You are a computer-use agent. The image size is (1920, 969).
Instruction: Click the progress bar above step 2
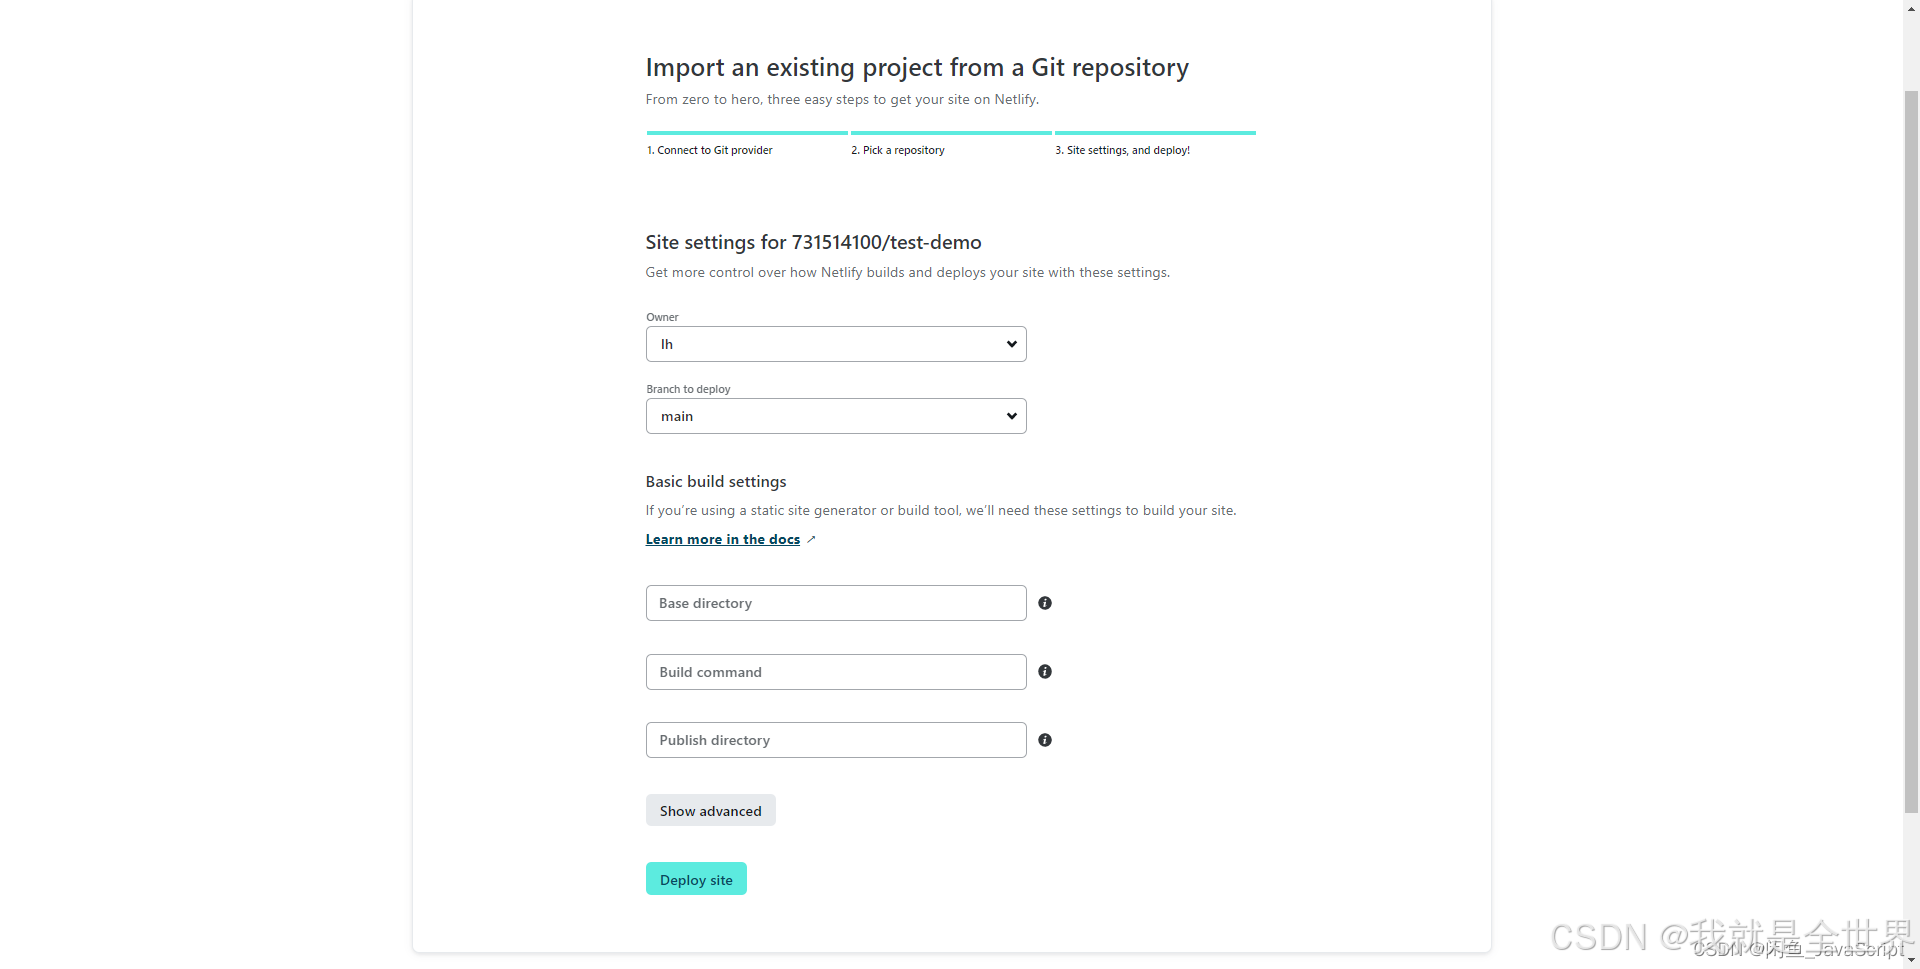[951, 132]
